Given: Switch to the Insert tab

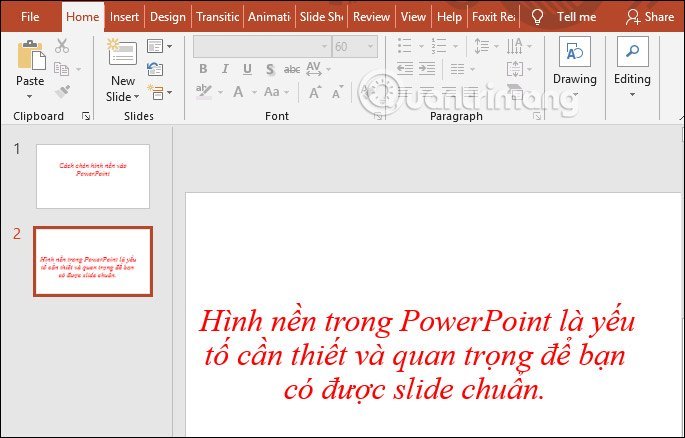Looking at the screenshot, I should 124,17.
